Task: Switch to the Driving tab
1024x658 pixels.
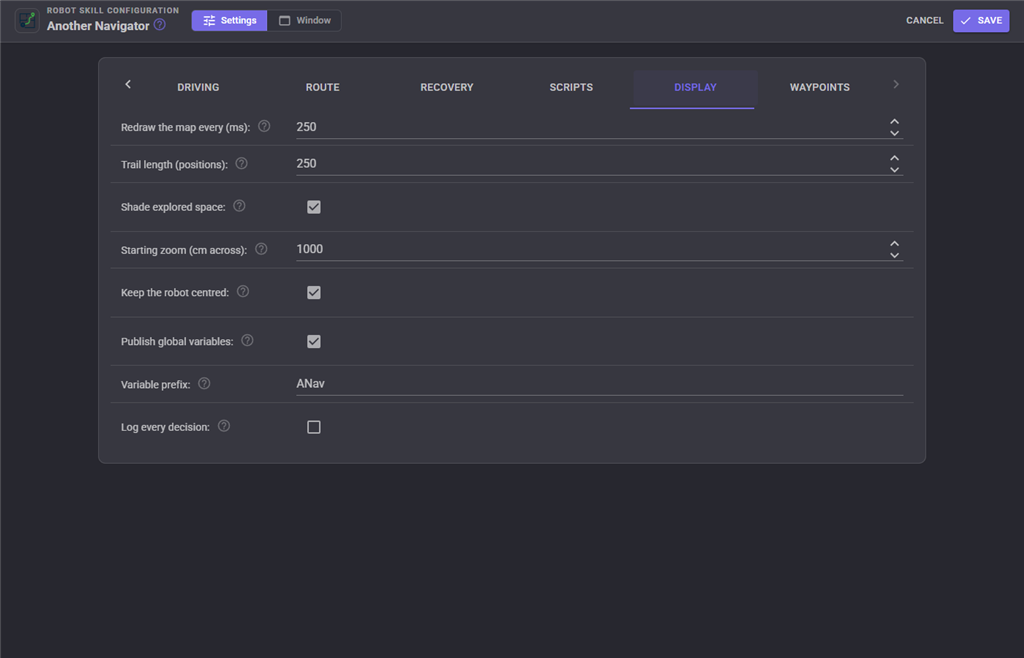Action: pyautogui.click(x=199, y=87)
